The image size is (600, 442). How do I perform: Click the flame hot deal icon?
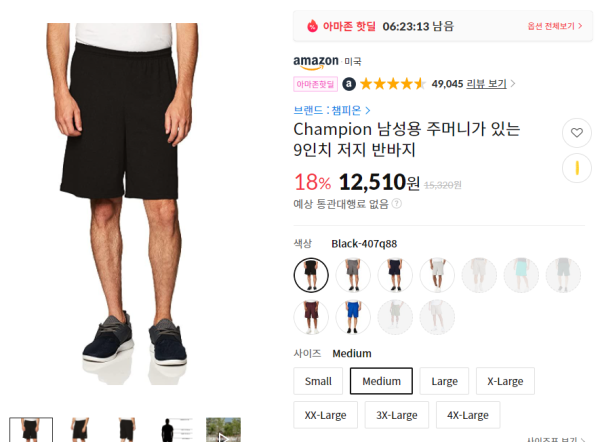[x=312, y=26]
